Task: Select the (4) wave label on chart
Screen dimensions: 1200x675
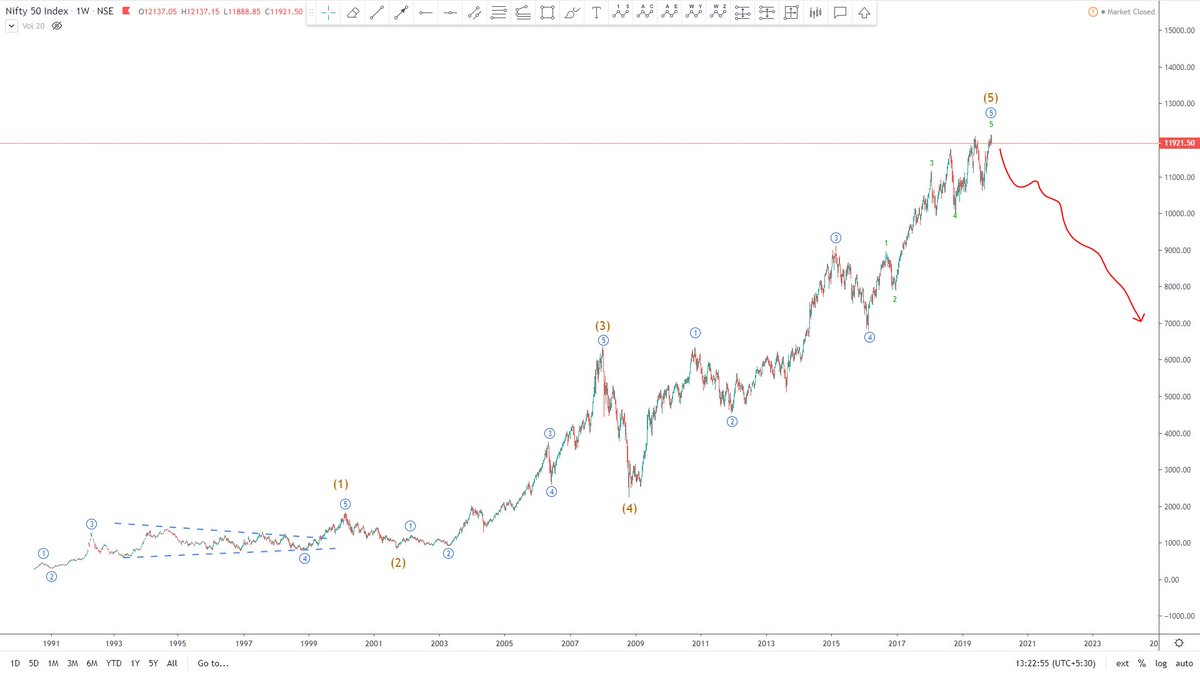Action: point(628,508)
